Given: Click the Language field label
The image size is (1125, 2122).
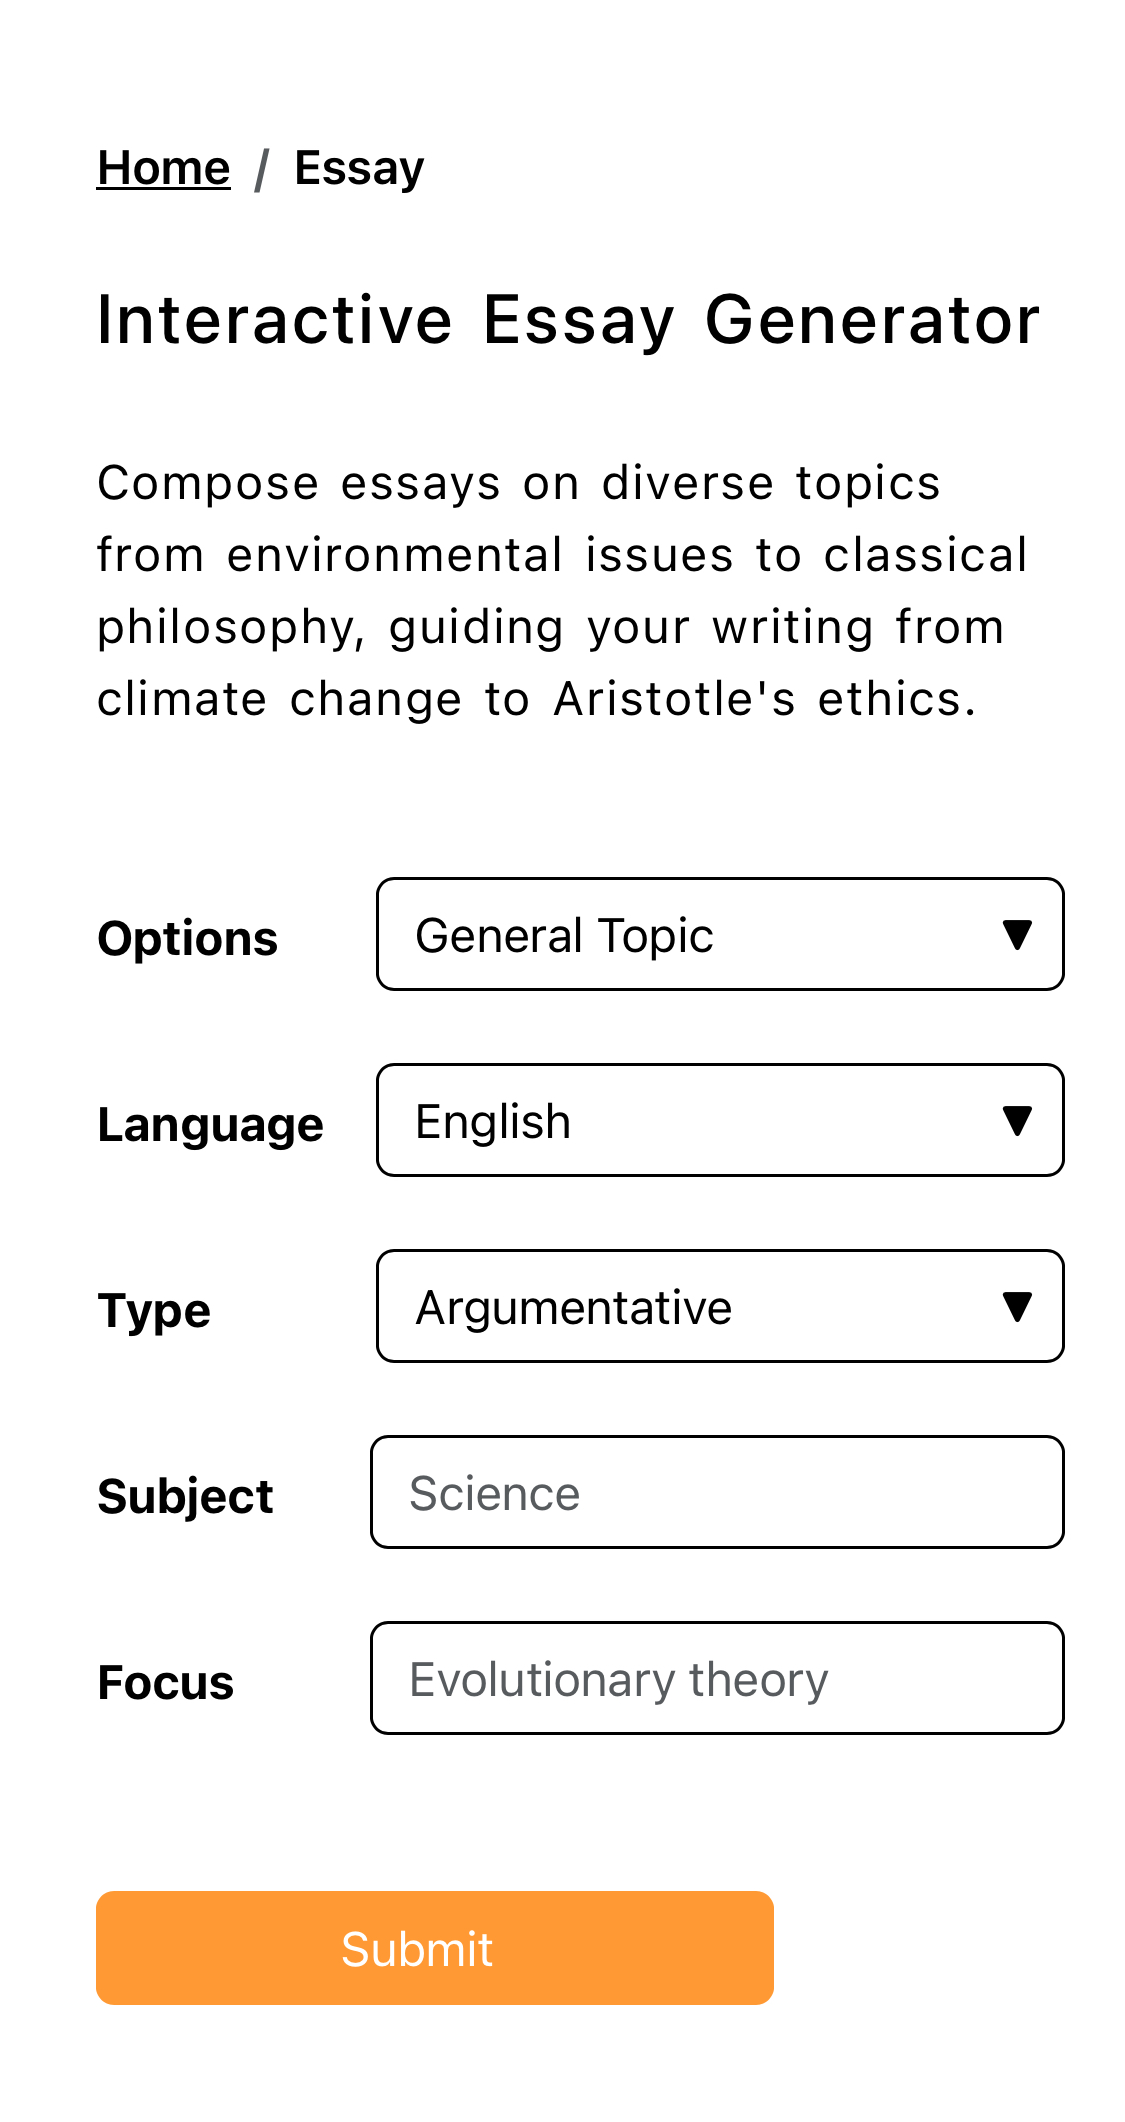Looking at the screenshot, I should [x=210, y=1125].
